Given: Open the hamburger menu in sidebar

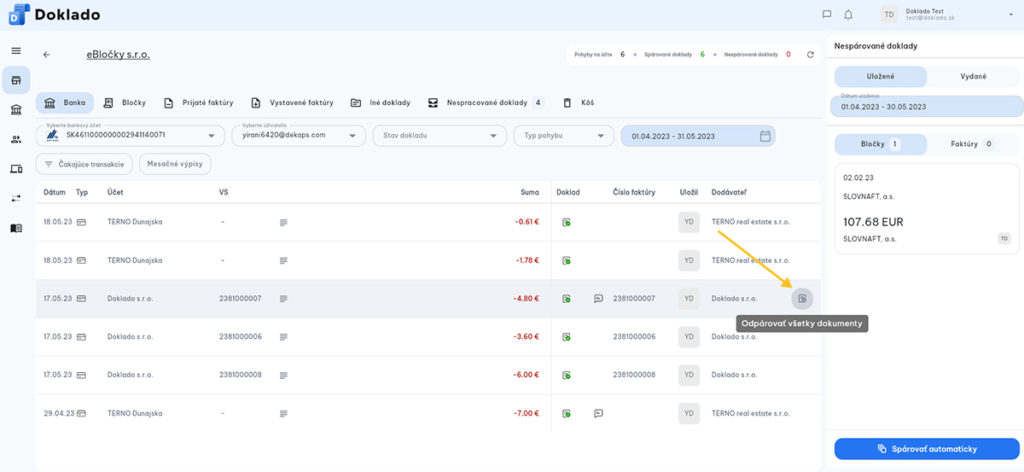Looking at the screenshot, I should pyautogui.click(x=16, y=51).
